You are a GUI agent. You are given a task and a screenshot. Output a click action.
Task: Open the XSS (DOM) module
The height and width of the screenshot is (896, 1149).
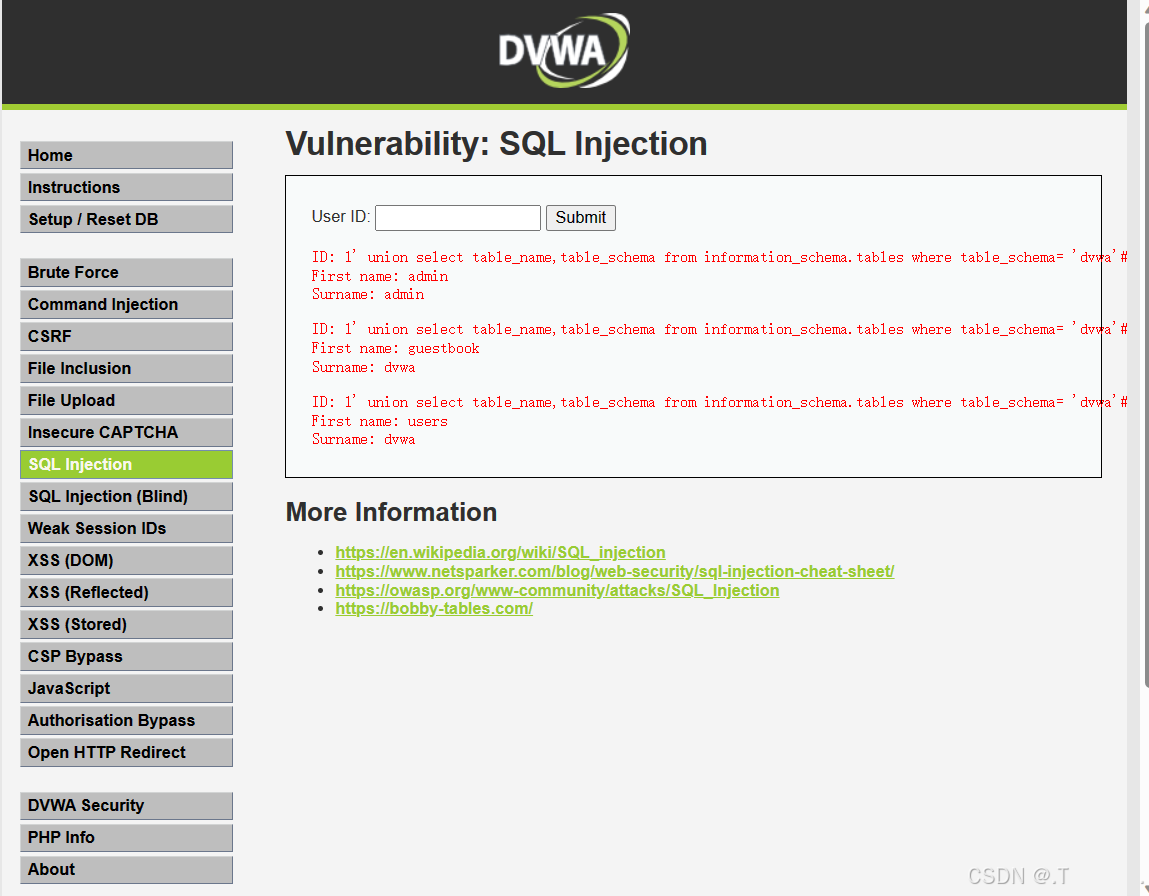tap(126, 560)
